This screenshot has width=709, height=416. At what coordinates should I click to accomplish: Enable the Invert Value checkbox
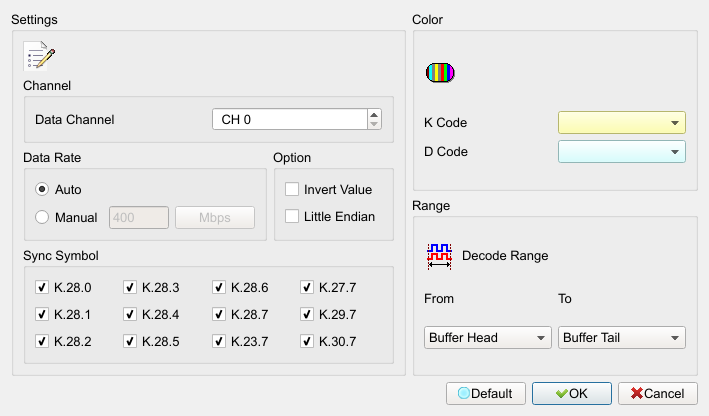[x=292, y=189]
